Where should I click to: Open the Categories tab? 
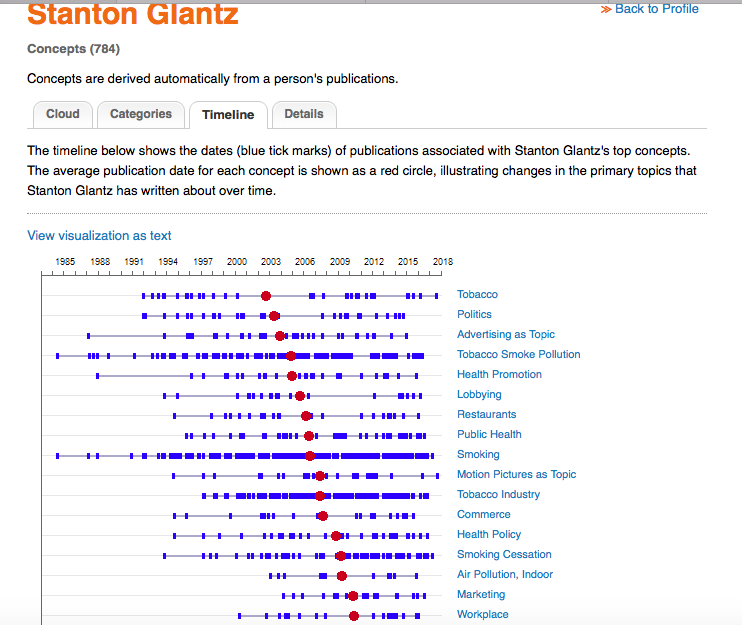(x=141, y=115)
